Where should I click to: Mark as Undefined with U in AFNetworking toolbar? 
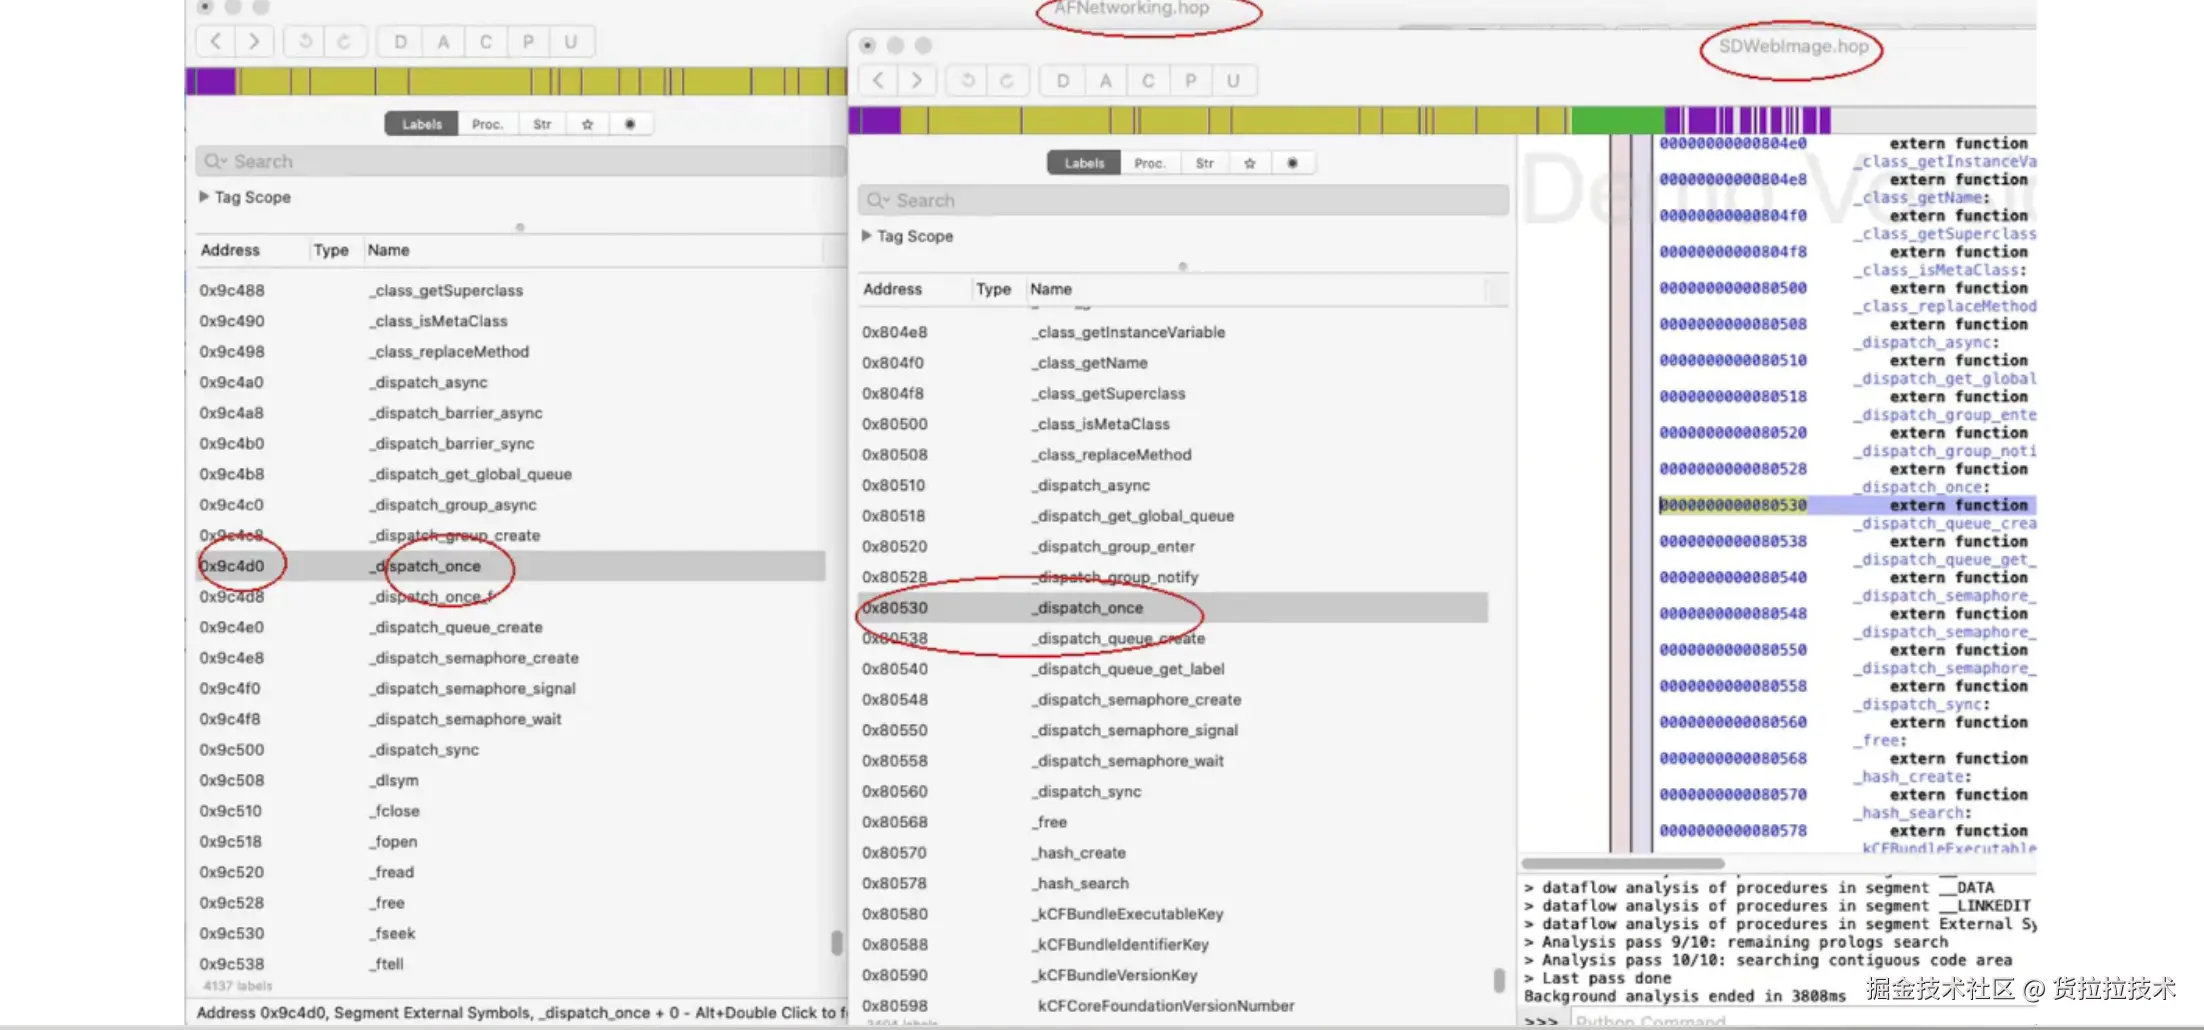point(571,41)
